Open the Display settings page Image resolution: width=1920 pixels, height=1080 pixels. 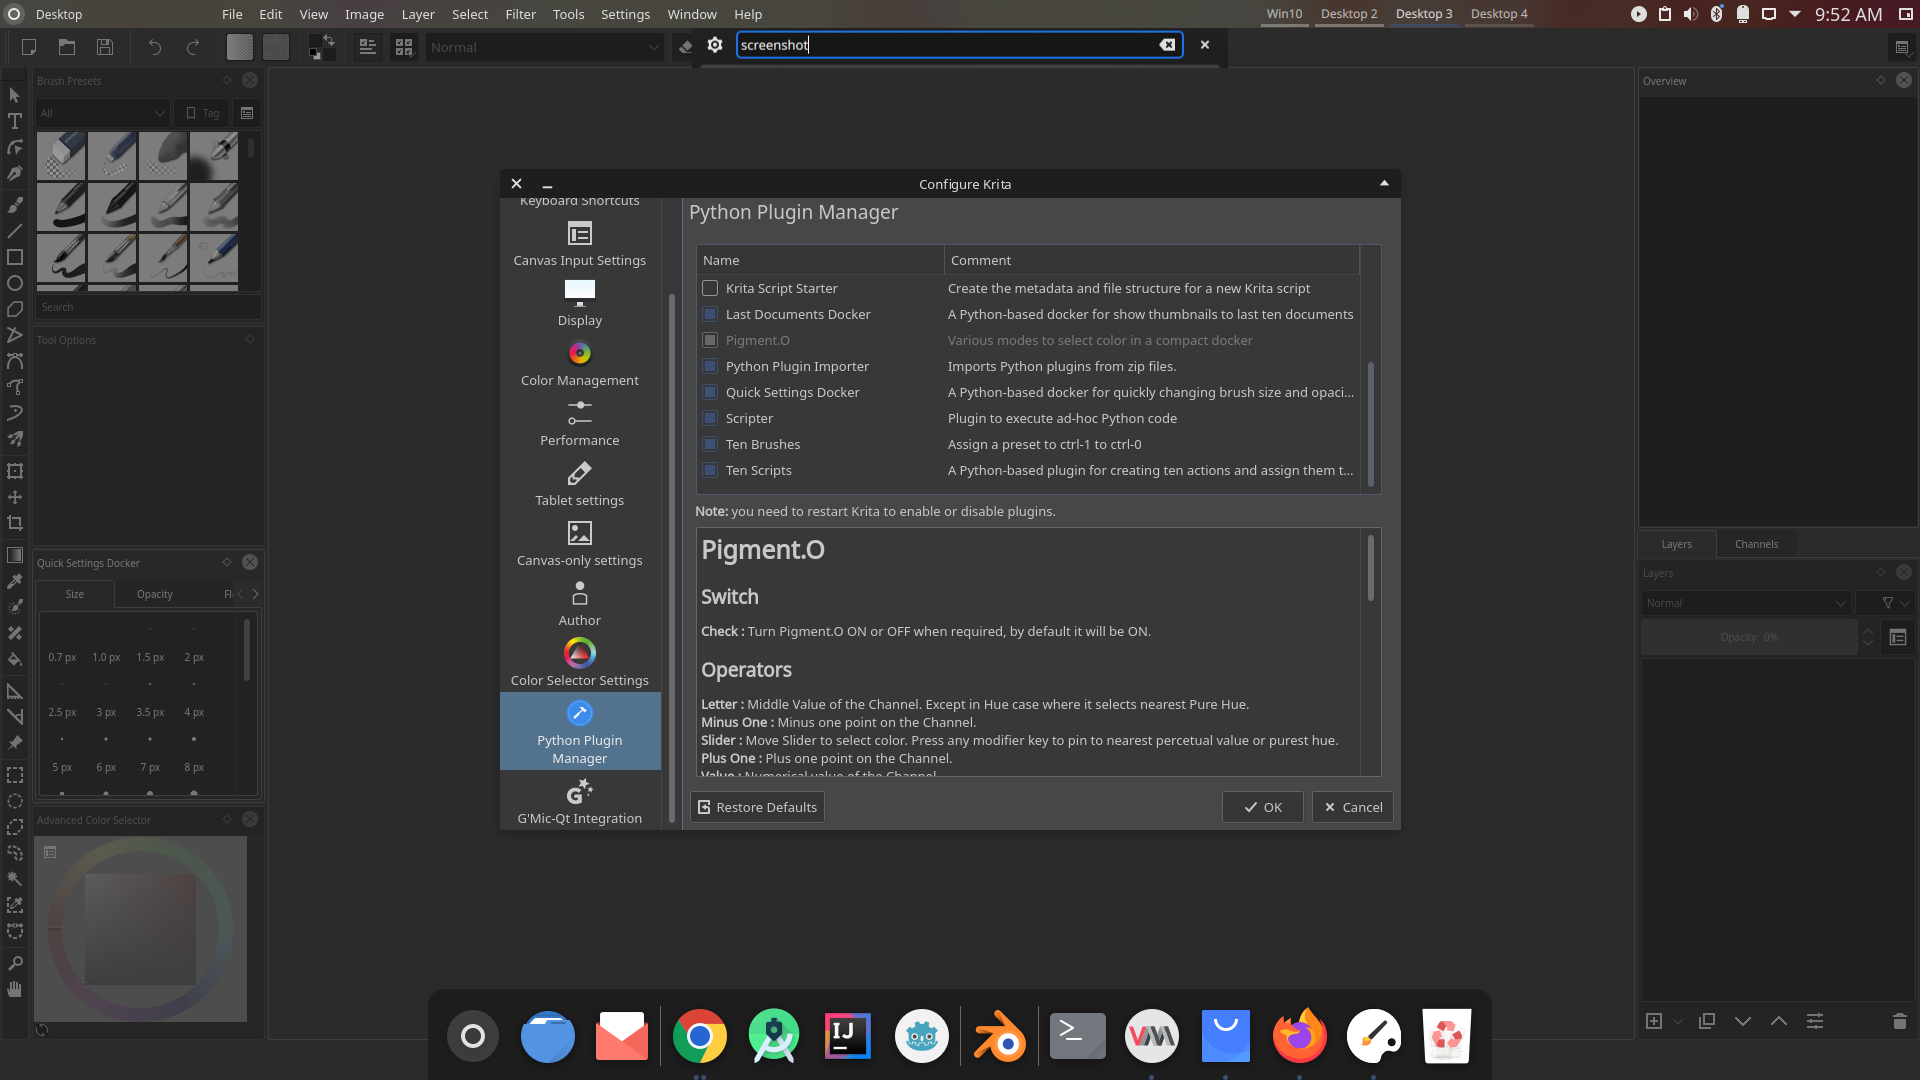pyautogui.click(x=580, y=304)
